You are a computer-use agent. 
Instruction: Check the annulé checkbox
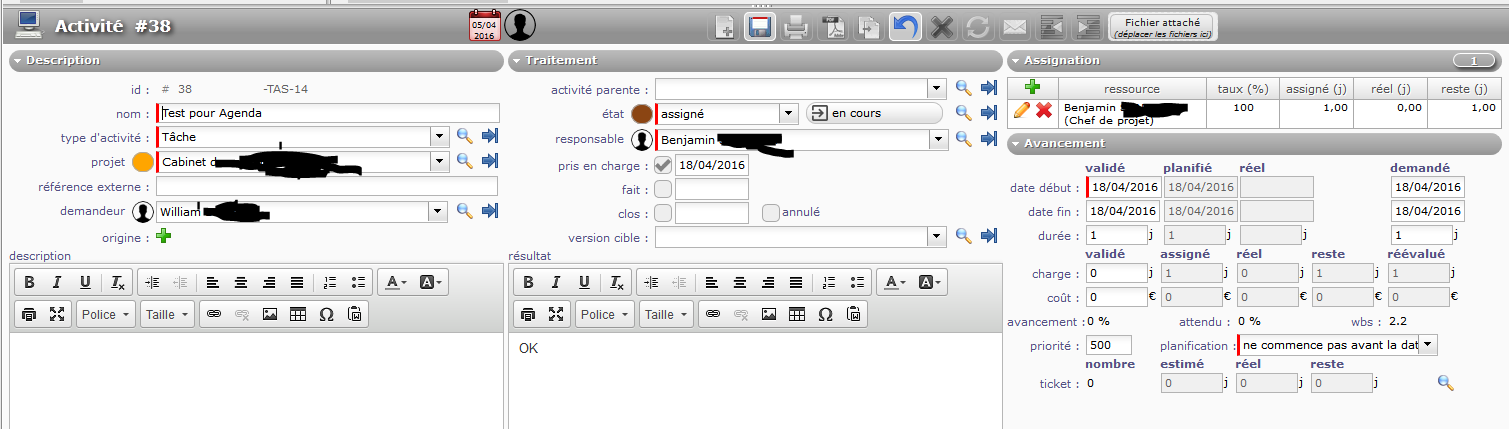point(771,212)
